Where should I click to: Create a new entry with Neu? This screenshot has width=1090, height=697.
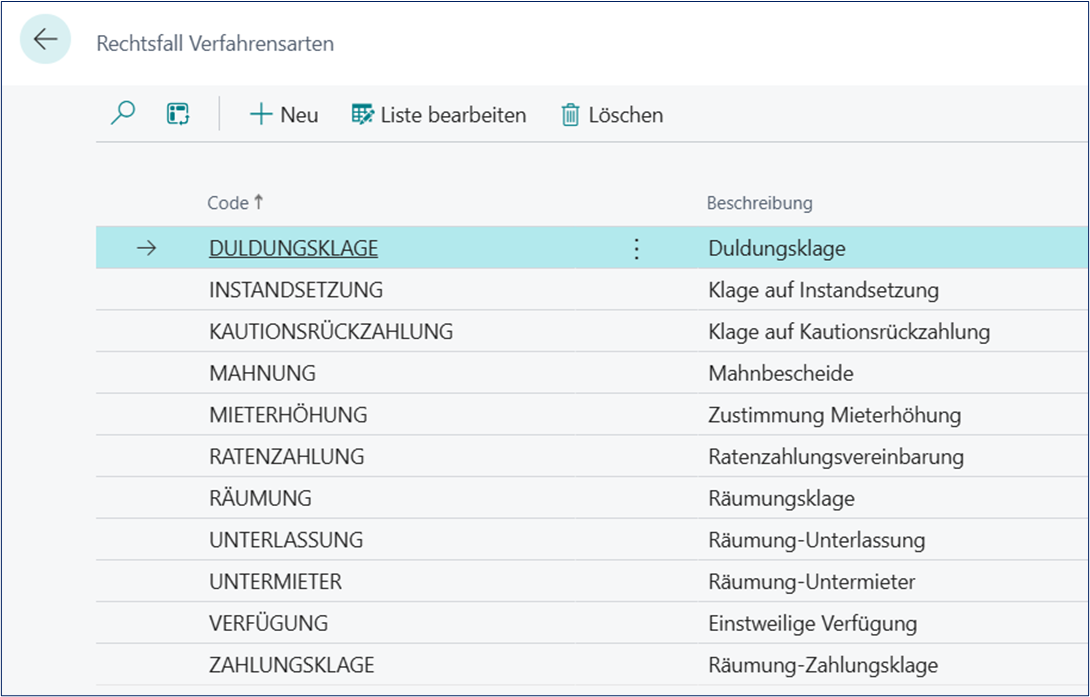click(284, 115)
